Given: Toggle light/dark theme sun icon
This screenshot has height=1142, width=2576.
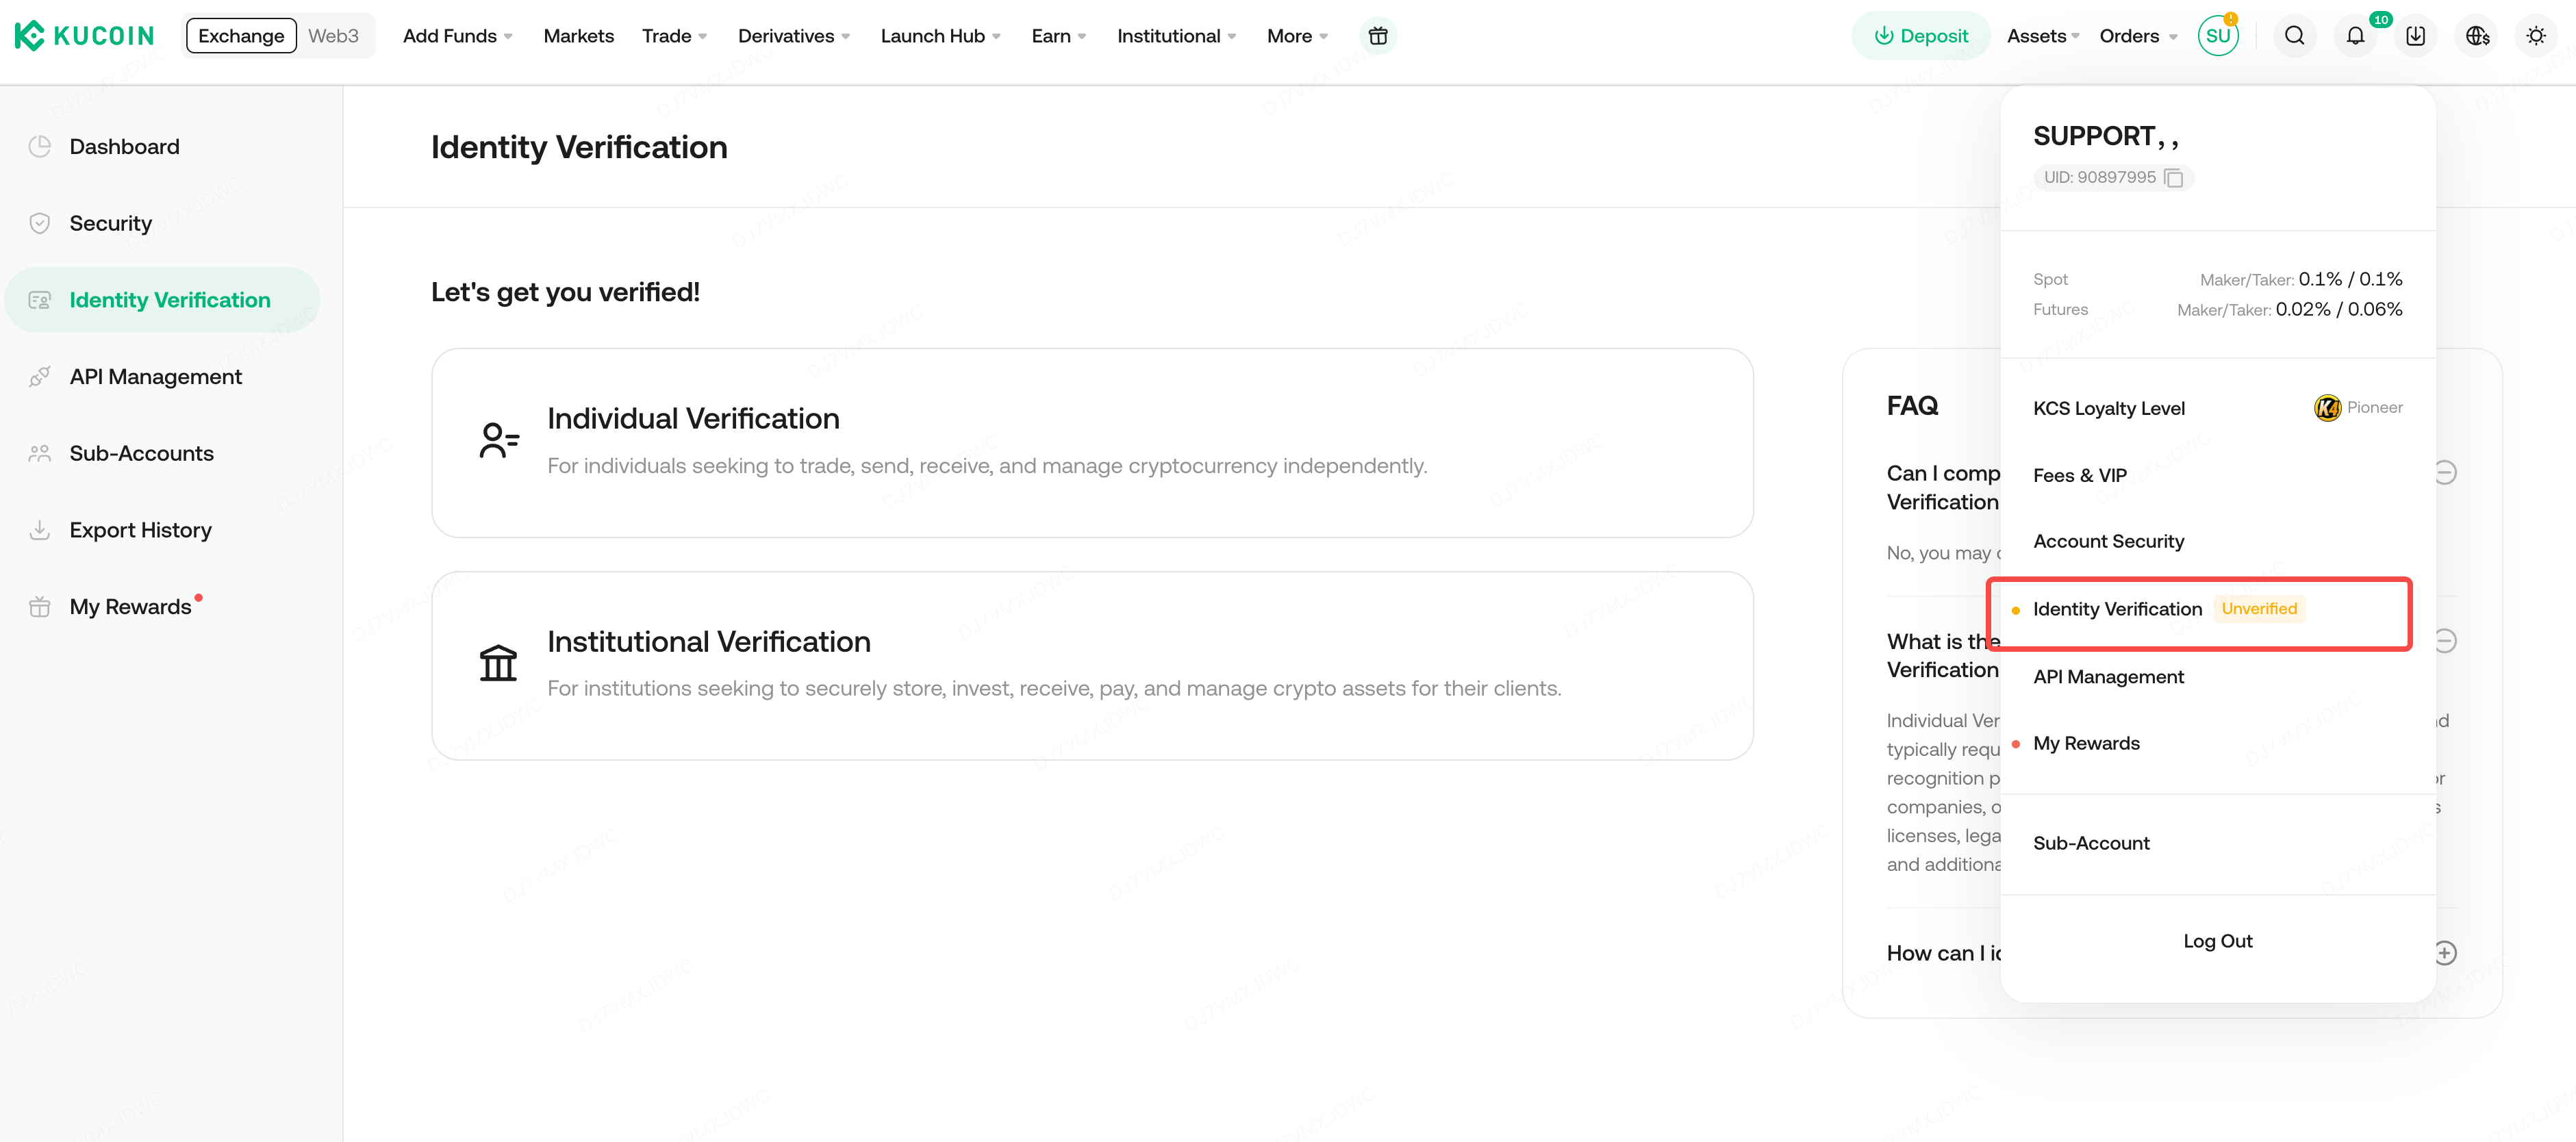Looking at the screenshot, I should coord(2535,36).
